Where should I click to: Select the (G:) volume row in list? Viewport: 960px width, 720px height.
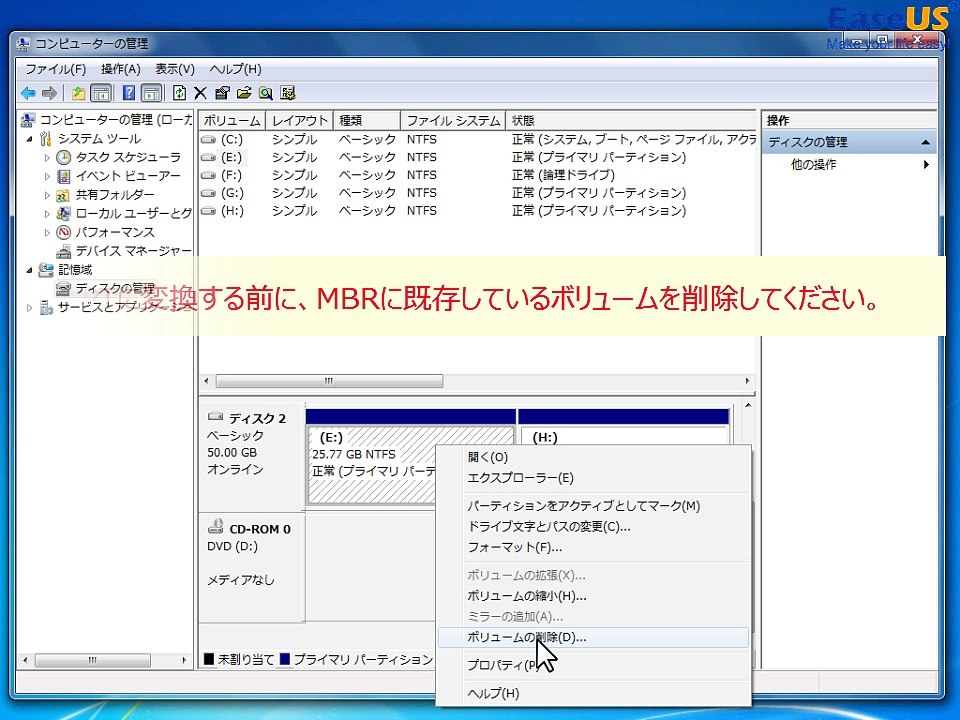coord(478,193)
